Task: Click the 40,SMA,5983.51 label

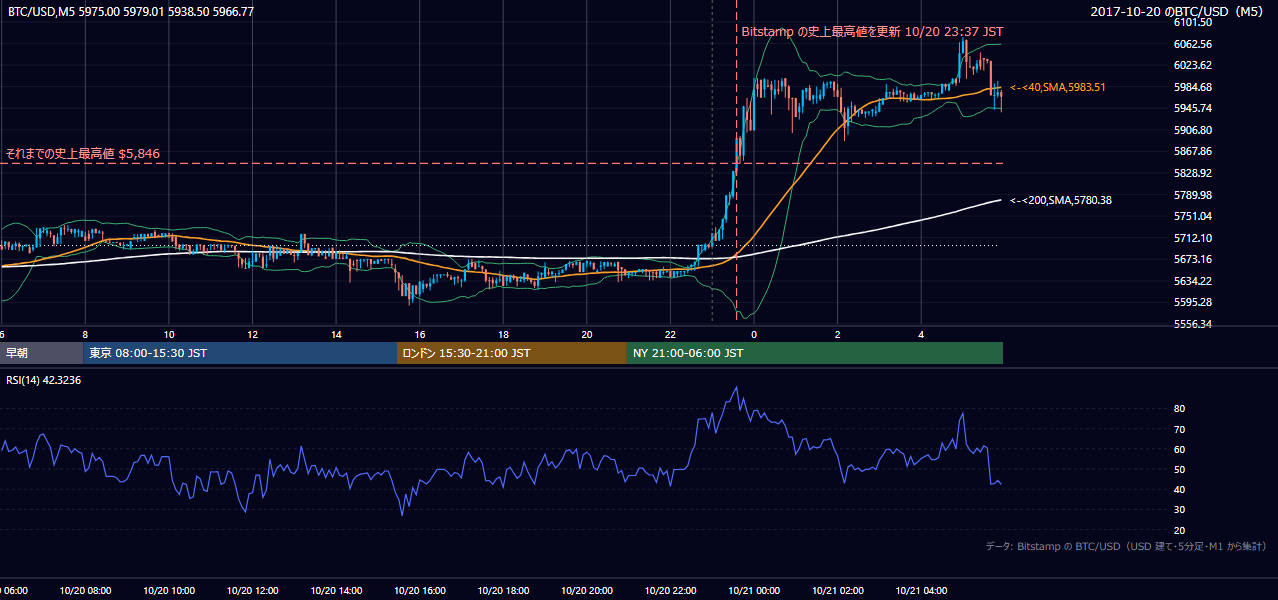Action: point(1058,87)
